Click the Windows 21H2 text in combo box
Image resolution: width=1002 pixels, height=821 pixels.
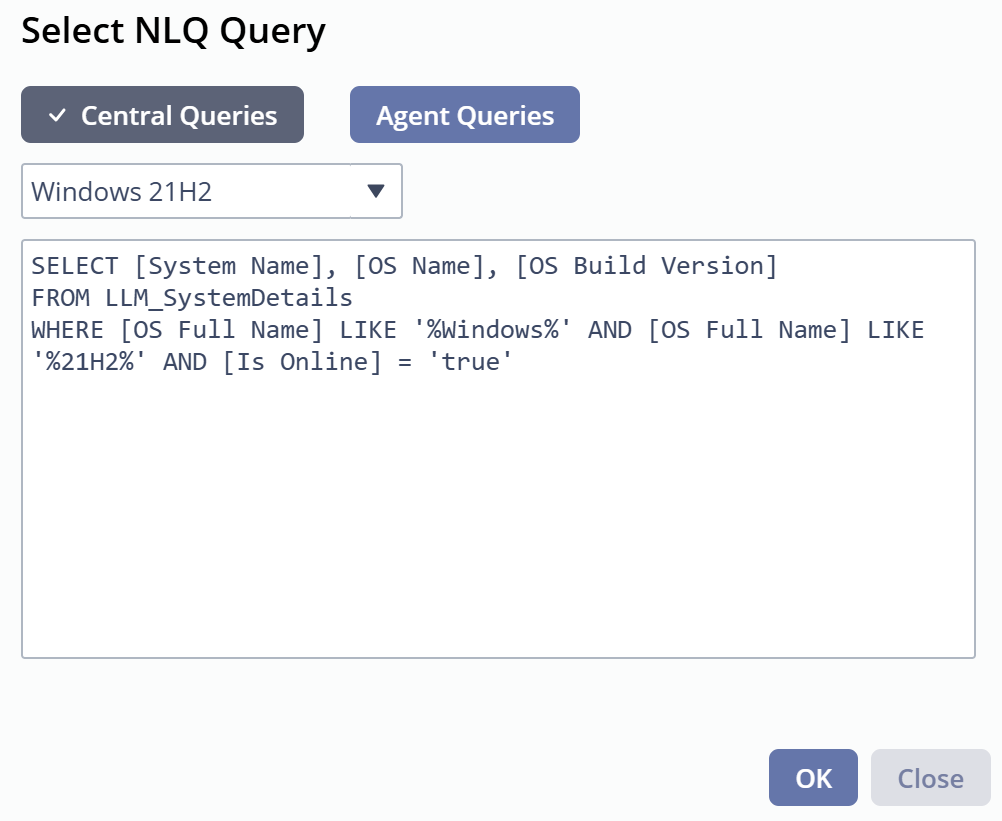122,191
